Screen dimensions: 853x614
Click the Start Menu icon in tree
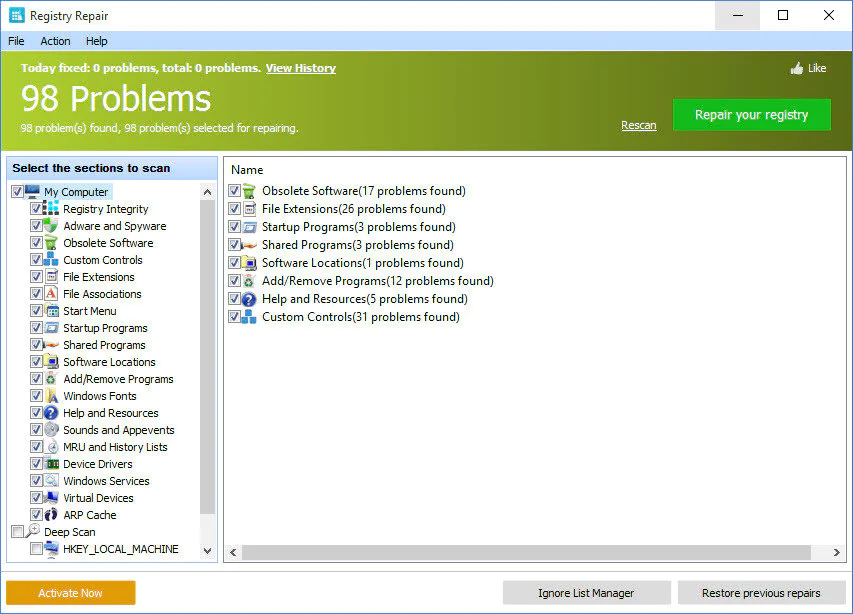51,311
